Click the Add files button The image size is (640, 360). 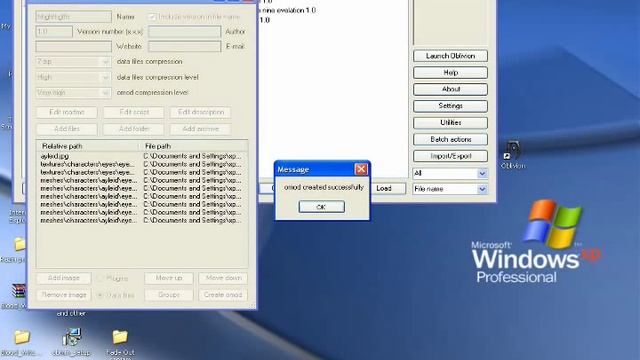coord(67,129)
